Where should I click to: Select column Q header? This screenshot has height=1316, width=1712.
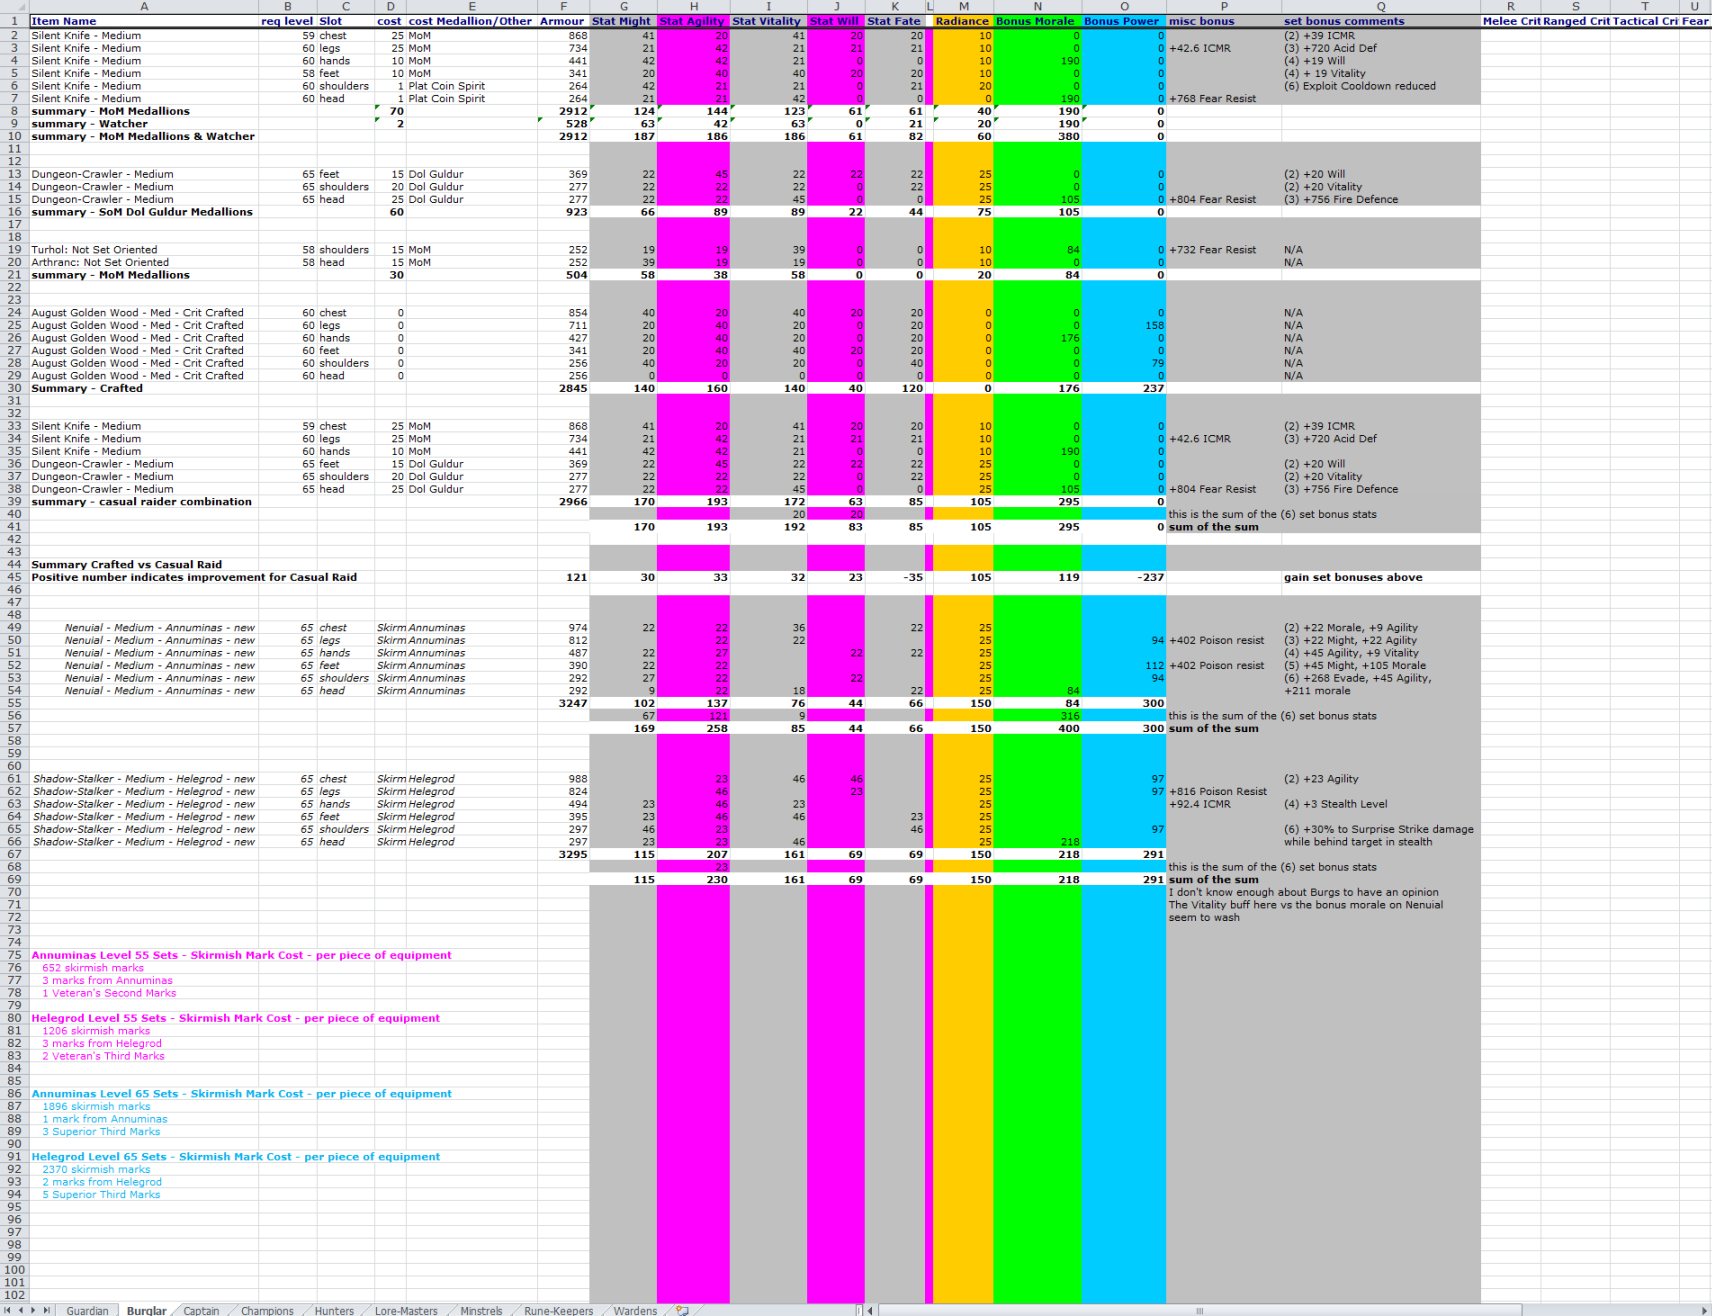click(1381, 6)
